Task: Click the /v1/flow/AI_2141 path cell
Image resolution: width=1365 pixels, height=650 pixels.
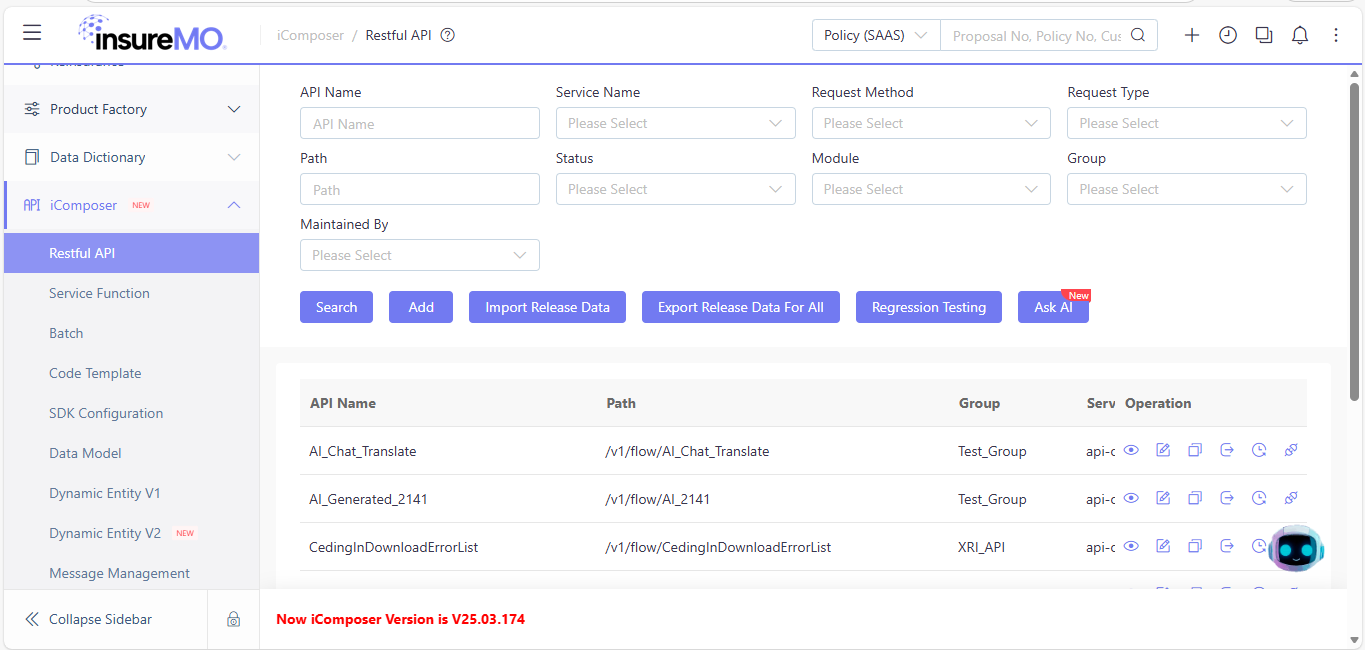Action: pos(658,499)
